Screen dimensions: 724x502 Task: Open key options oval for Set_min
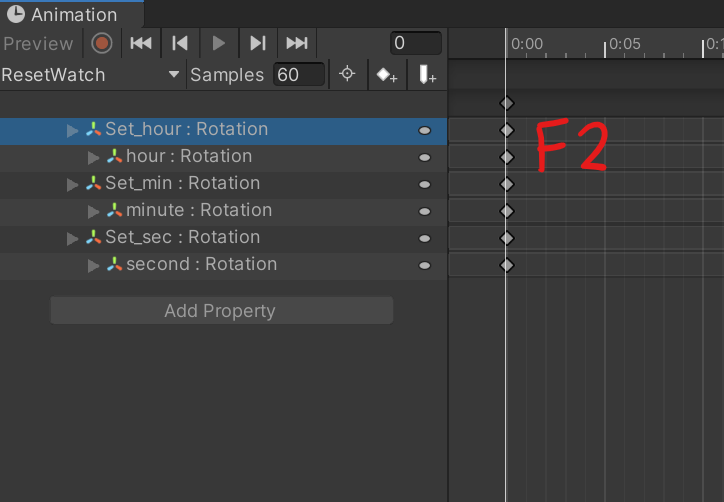(424, 185)
